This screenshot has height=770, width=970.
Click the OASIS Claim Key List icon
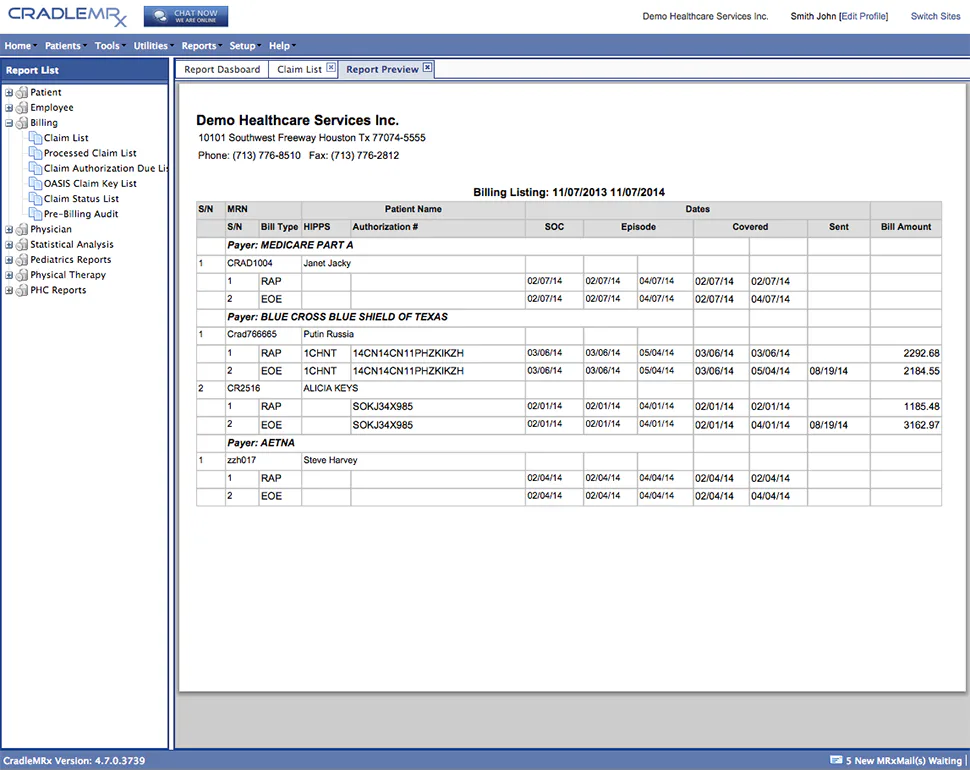36,184
